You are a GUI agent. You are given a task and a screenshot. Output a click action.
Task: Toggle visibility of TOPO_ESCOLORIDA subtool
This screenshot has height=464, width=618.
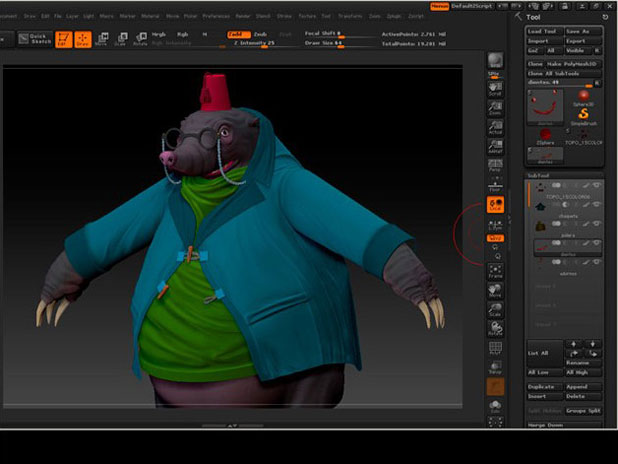[x=597, y=186]
